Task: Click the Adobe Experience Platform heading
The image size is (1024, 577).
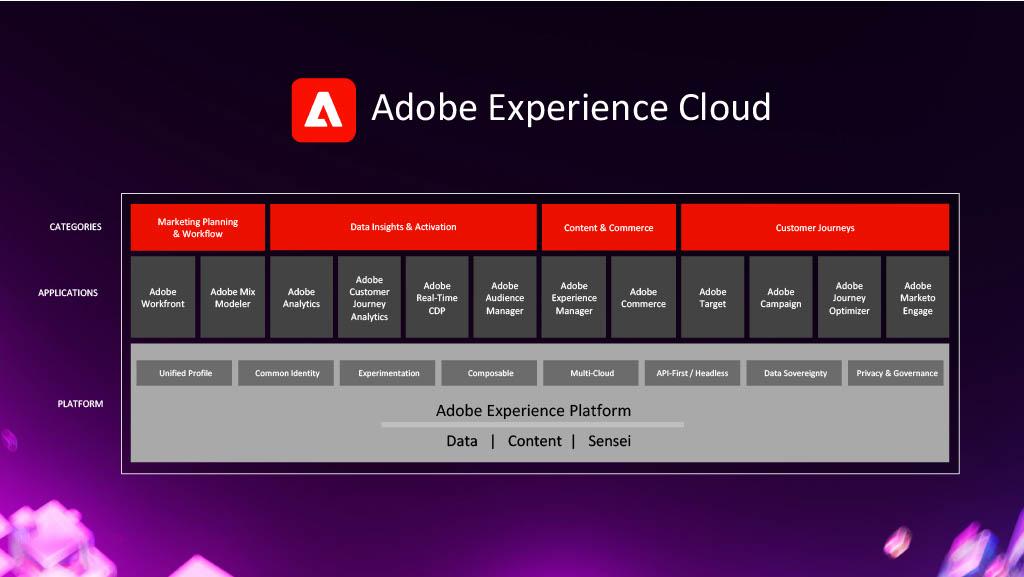Action: 533,411
